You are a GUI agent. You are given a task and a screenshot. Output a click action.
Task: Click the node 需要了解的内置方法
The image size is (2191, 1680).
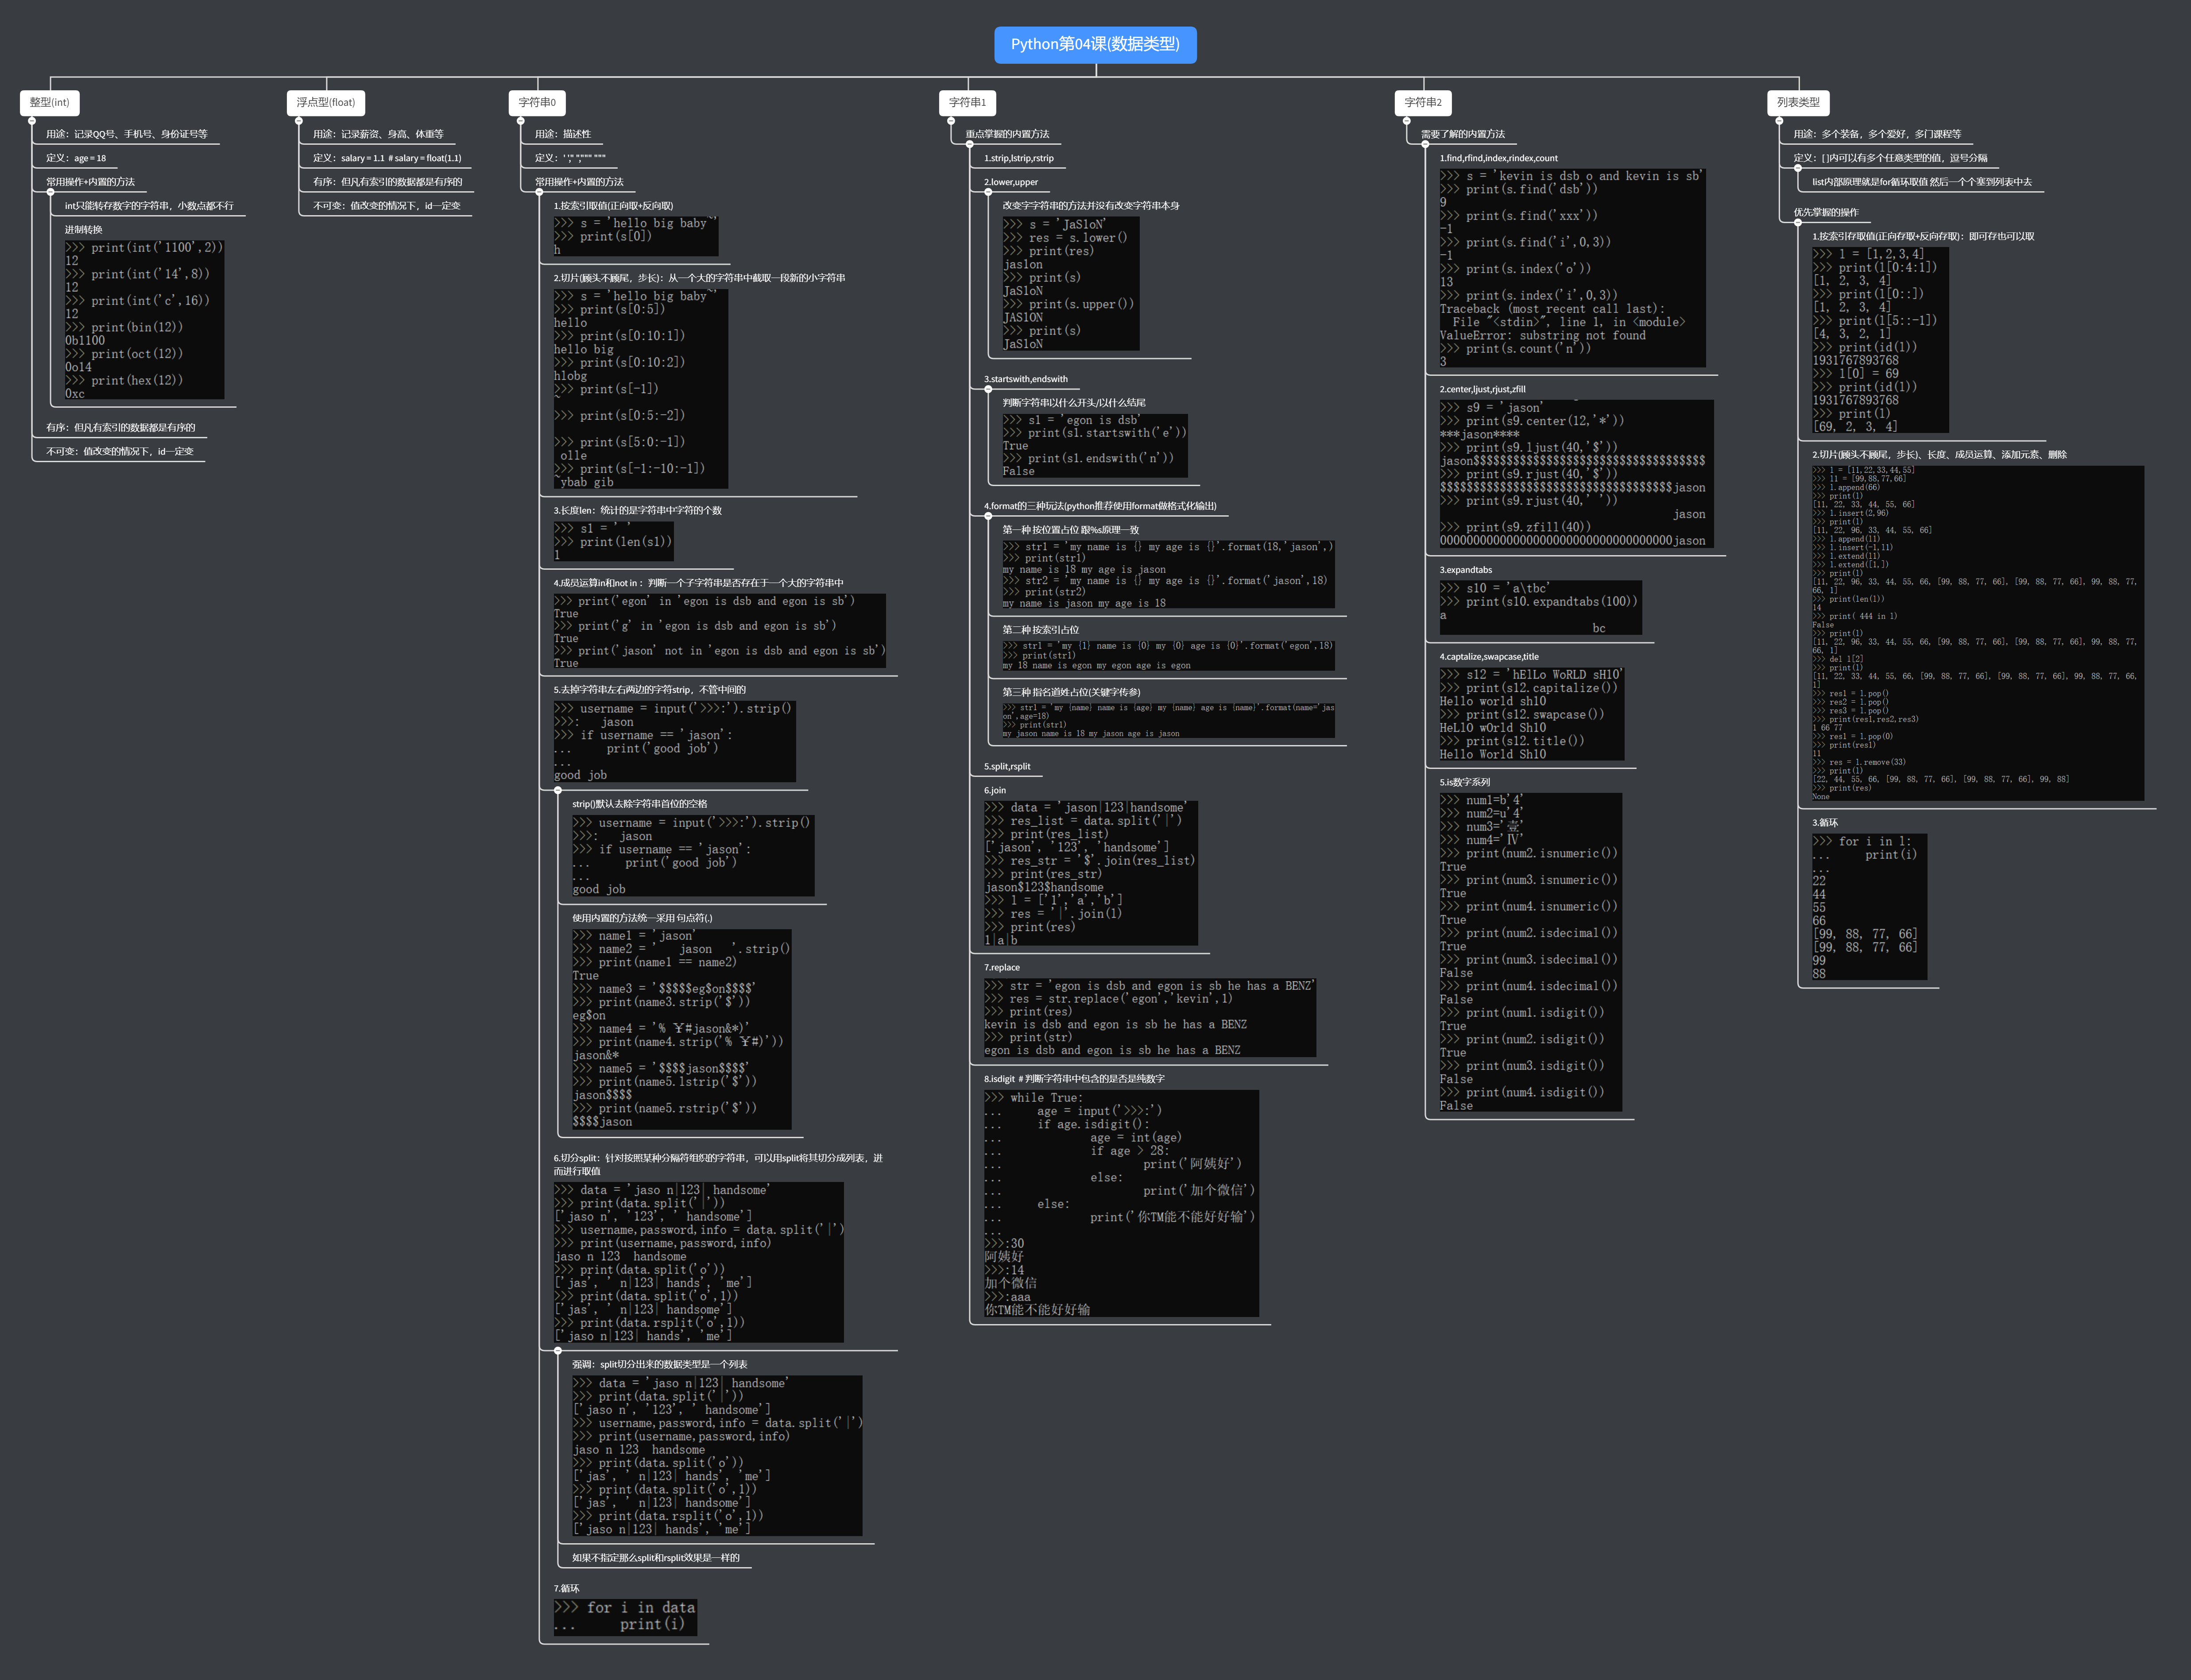coord(1462,134)
